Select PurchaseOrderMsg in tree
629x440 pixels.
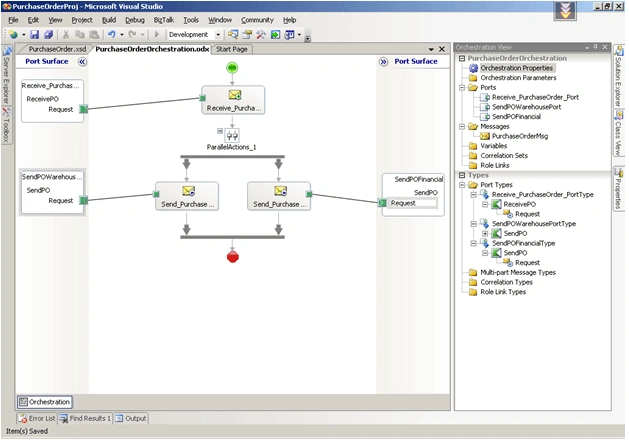pos(520,136)
